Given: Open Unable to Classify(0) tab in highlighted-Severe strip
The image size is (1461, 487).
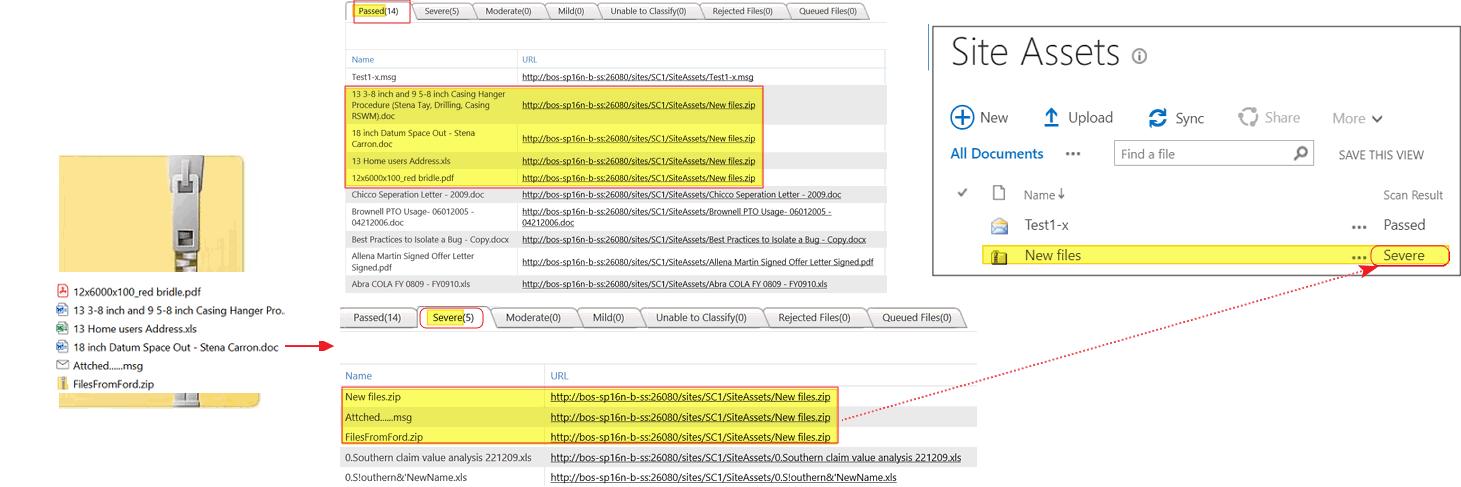Looking at the screenshot, I should (700, 318).
